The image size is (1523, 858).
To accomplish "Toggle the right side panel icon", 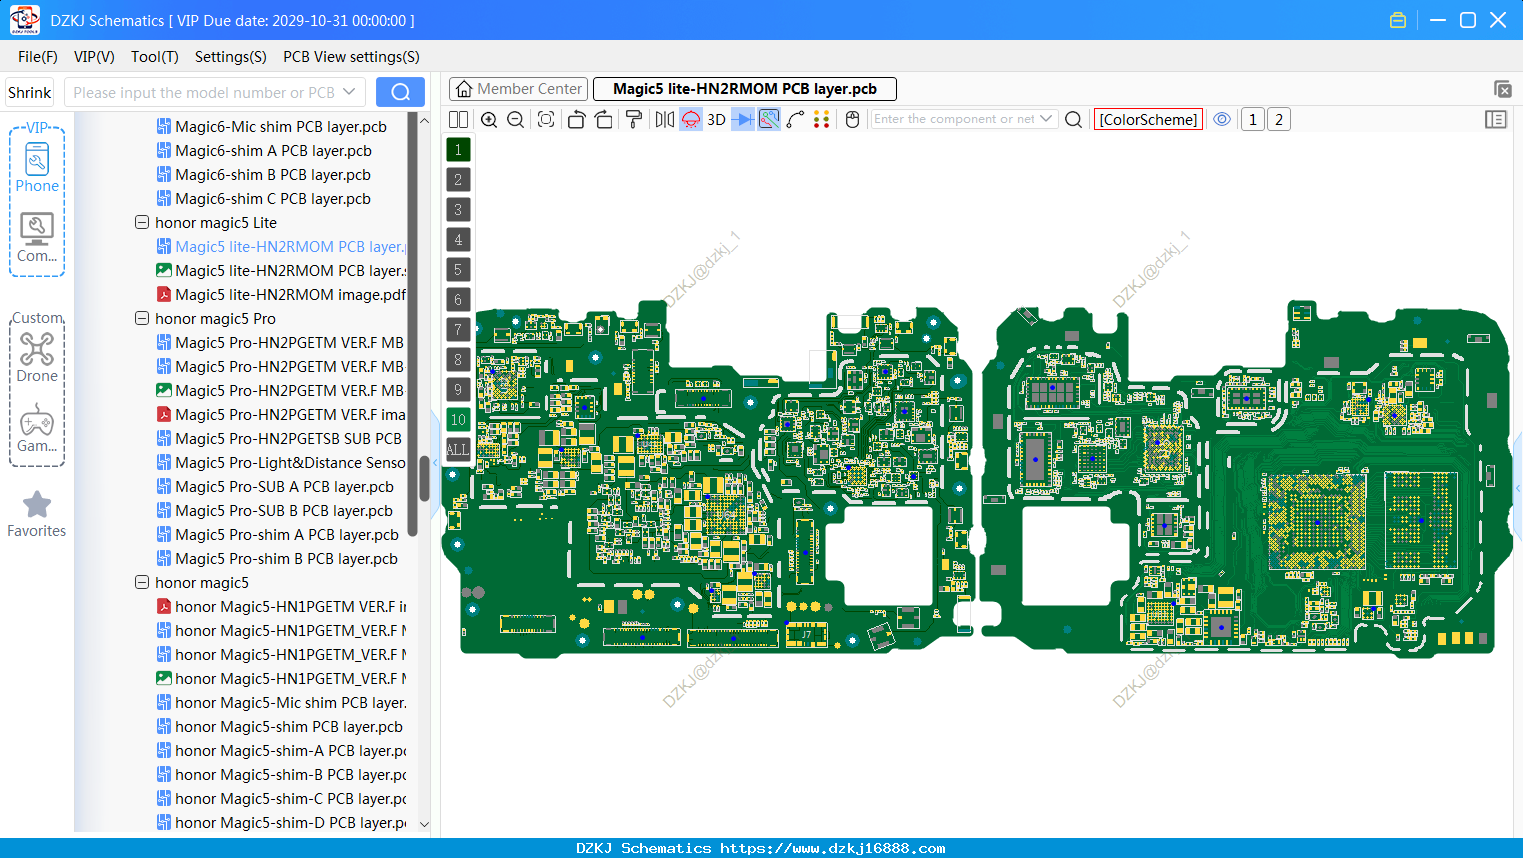I will 1496,120.
